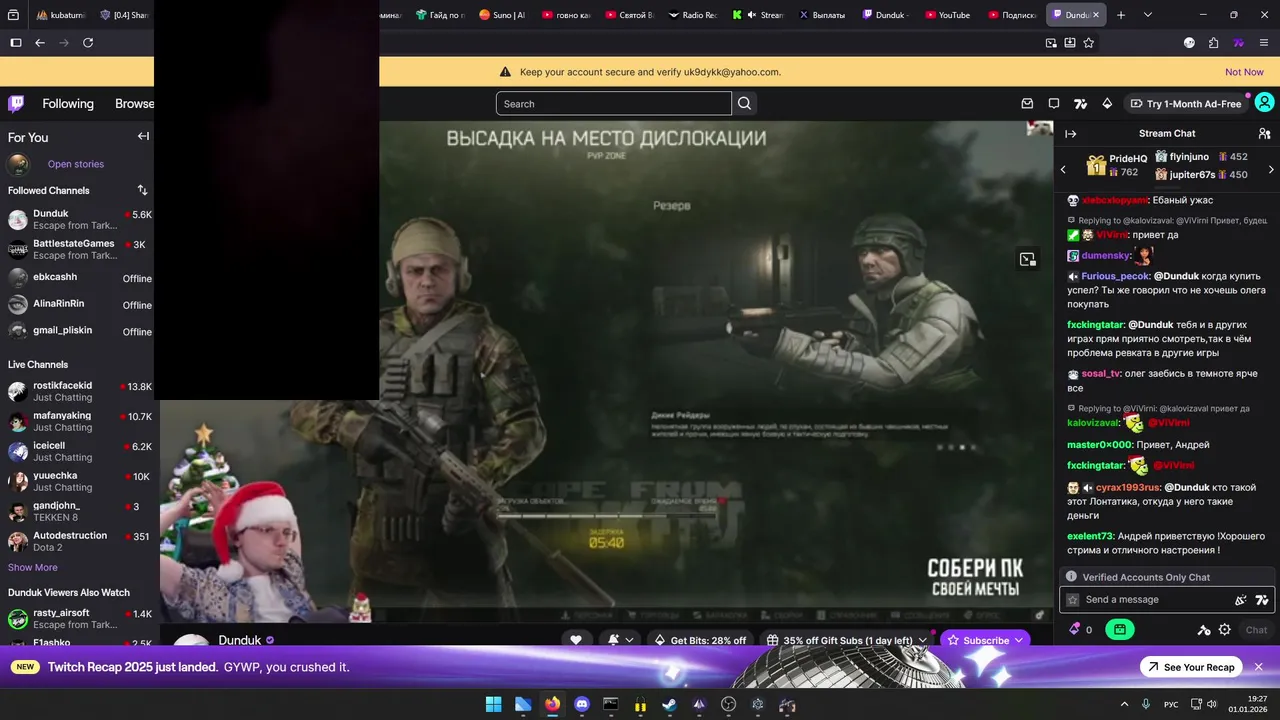Click PrideHQ top gifter entry
The width and height of the screenshot is (1280, 720).
pos(1117,165)
